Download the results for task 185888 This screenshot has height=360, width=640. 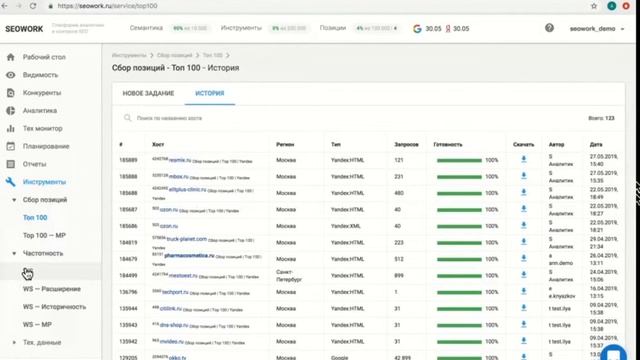coord(524,176)
